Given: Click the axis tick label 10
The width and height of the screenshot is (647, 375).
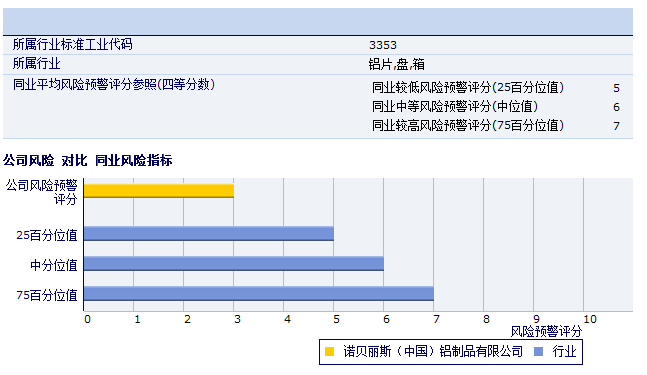Looking at the screenshot, I should pyautogui.click(x=590, y=319).
